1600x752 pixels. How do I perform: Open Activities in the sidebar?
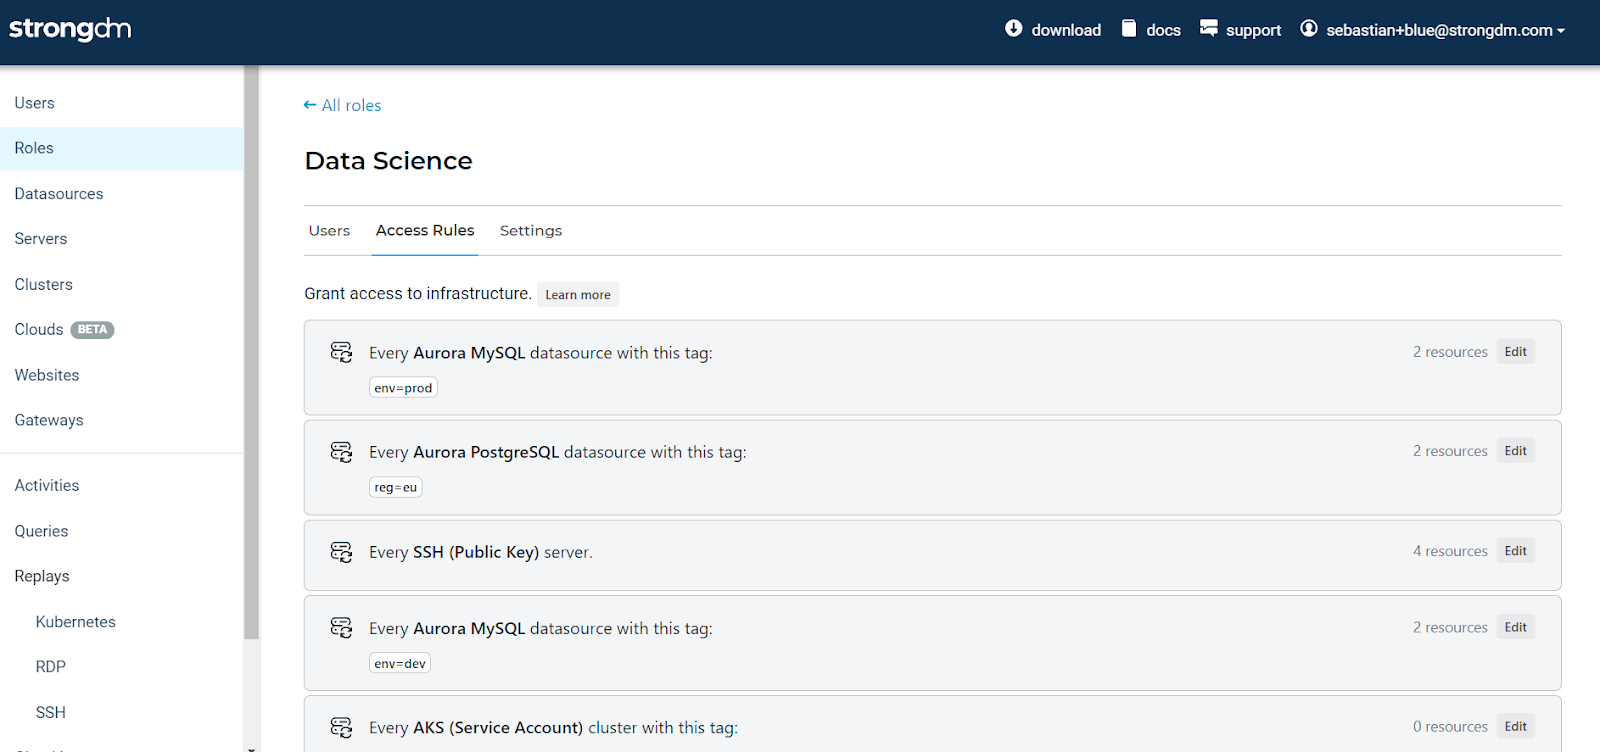point(121,486)
